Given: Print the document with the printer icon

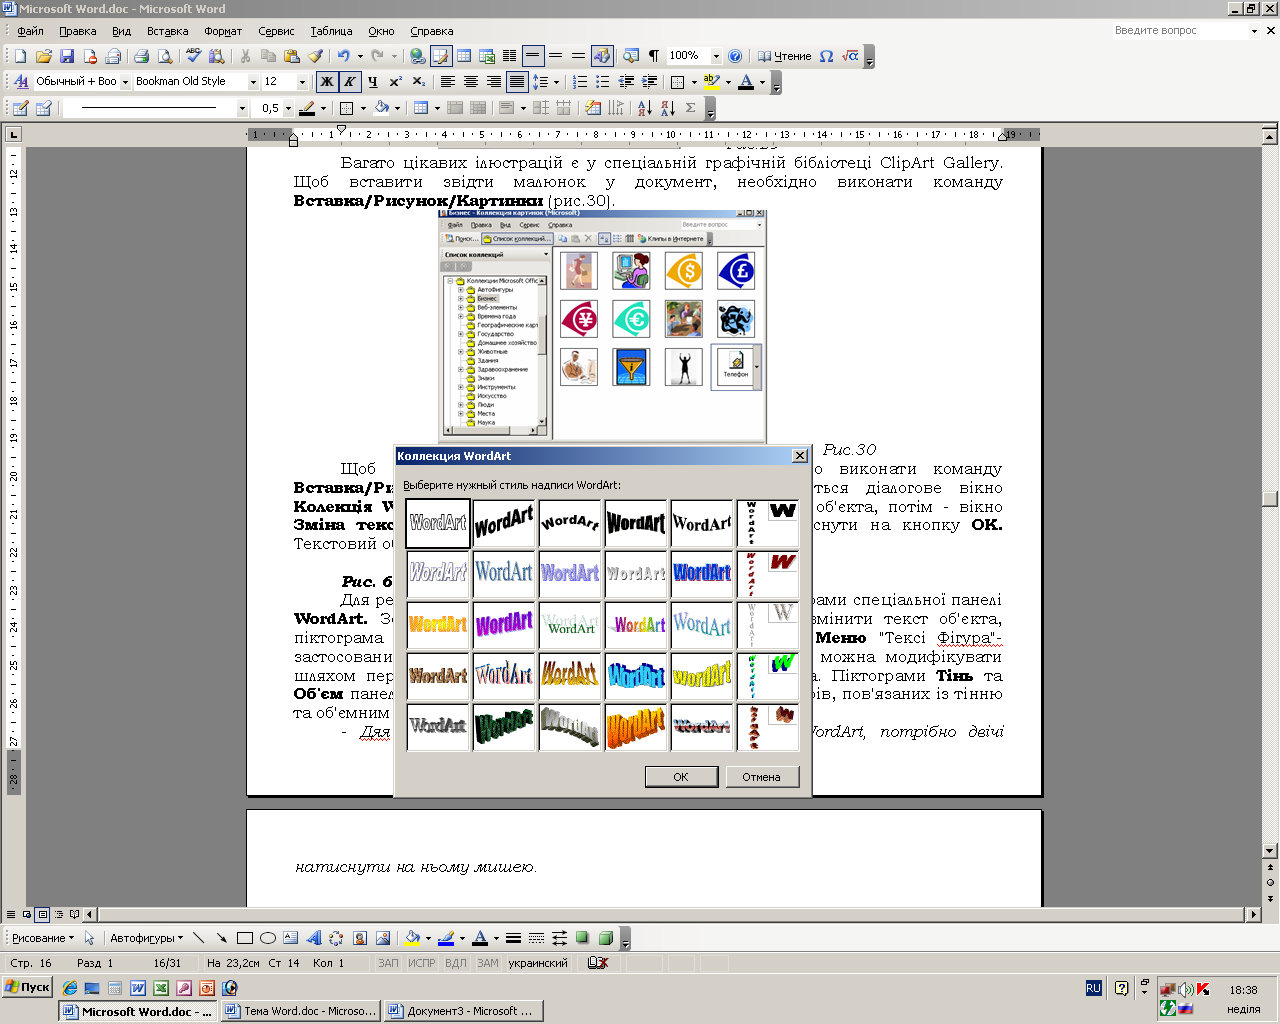Looking at the screenshot, I should (x=141, y=56).
